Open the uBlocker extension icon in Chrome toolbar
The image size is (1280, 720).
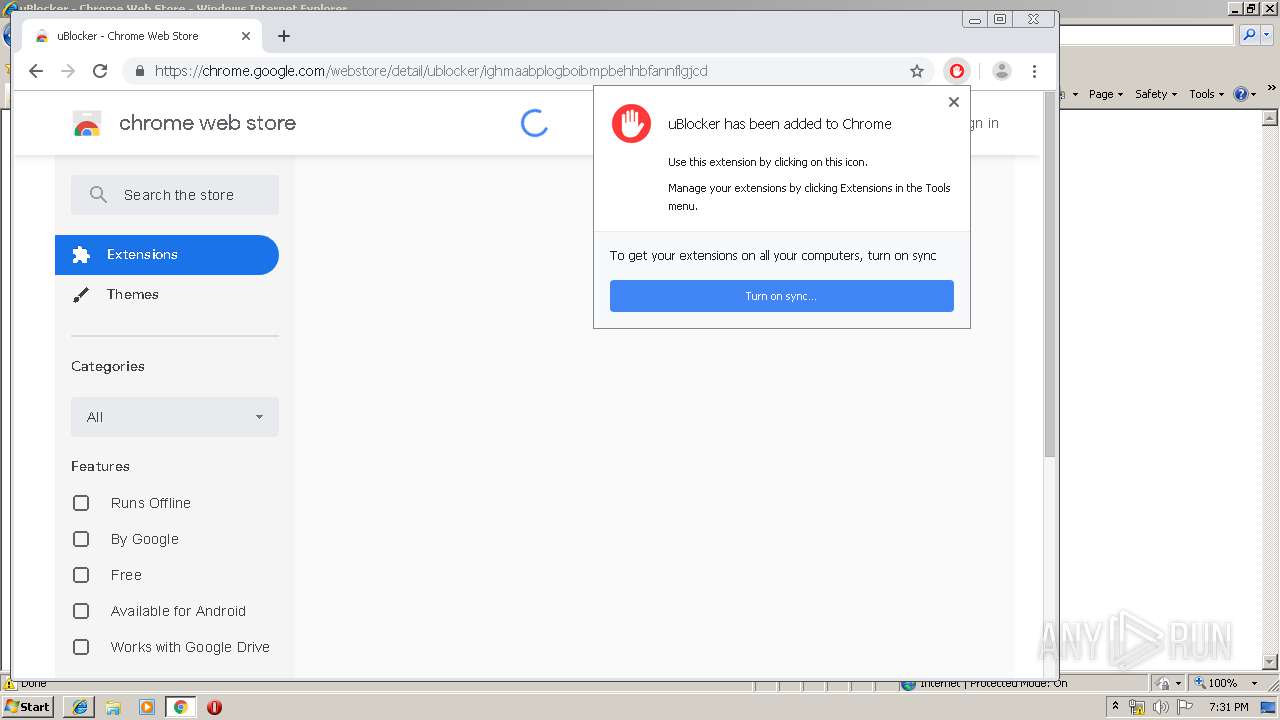[957, 71]
